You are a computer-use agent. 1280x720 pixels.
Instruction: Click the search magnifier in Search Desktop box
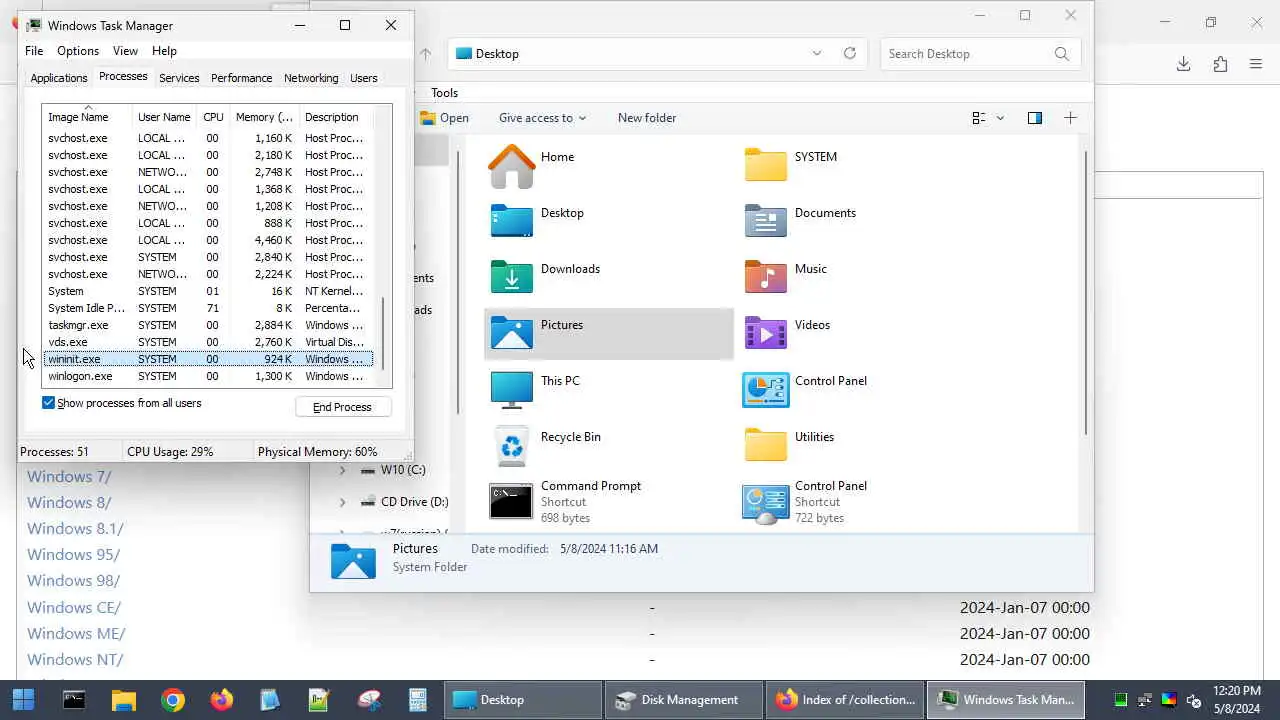point(1061,54)
